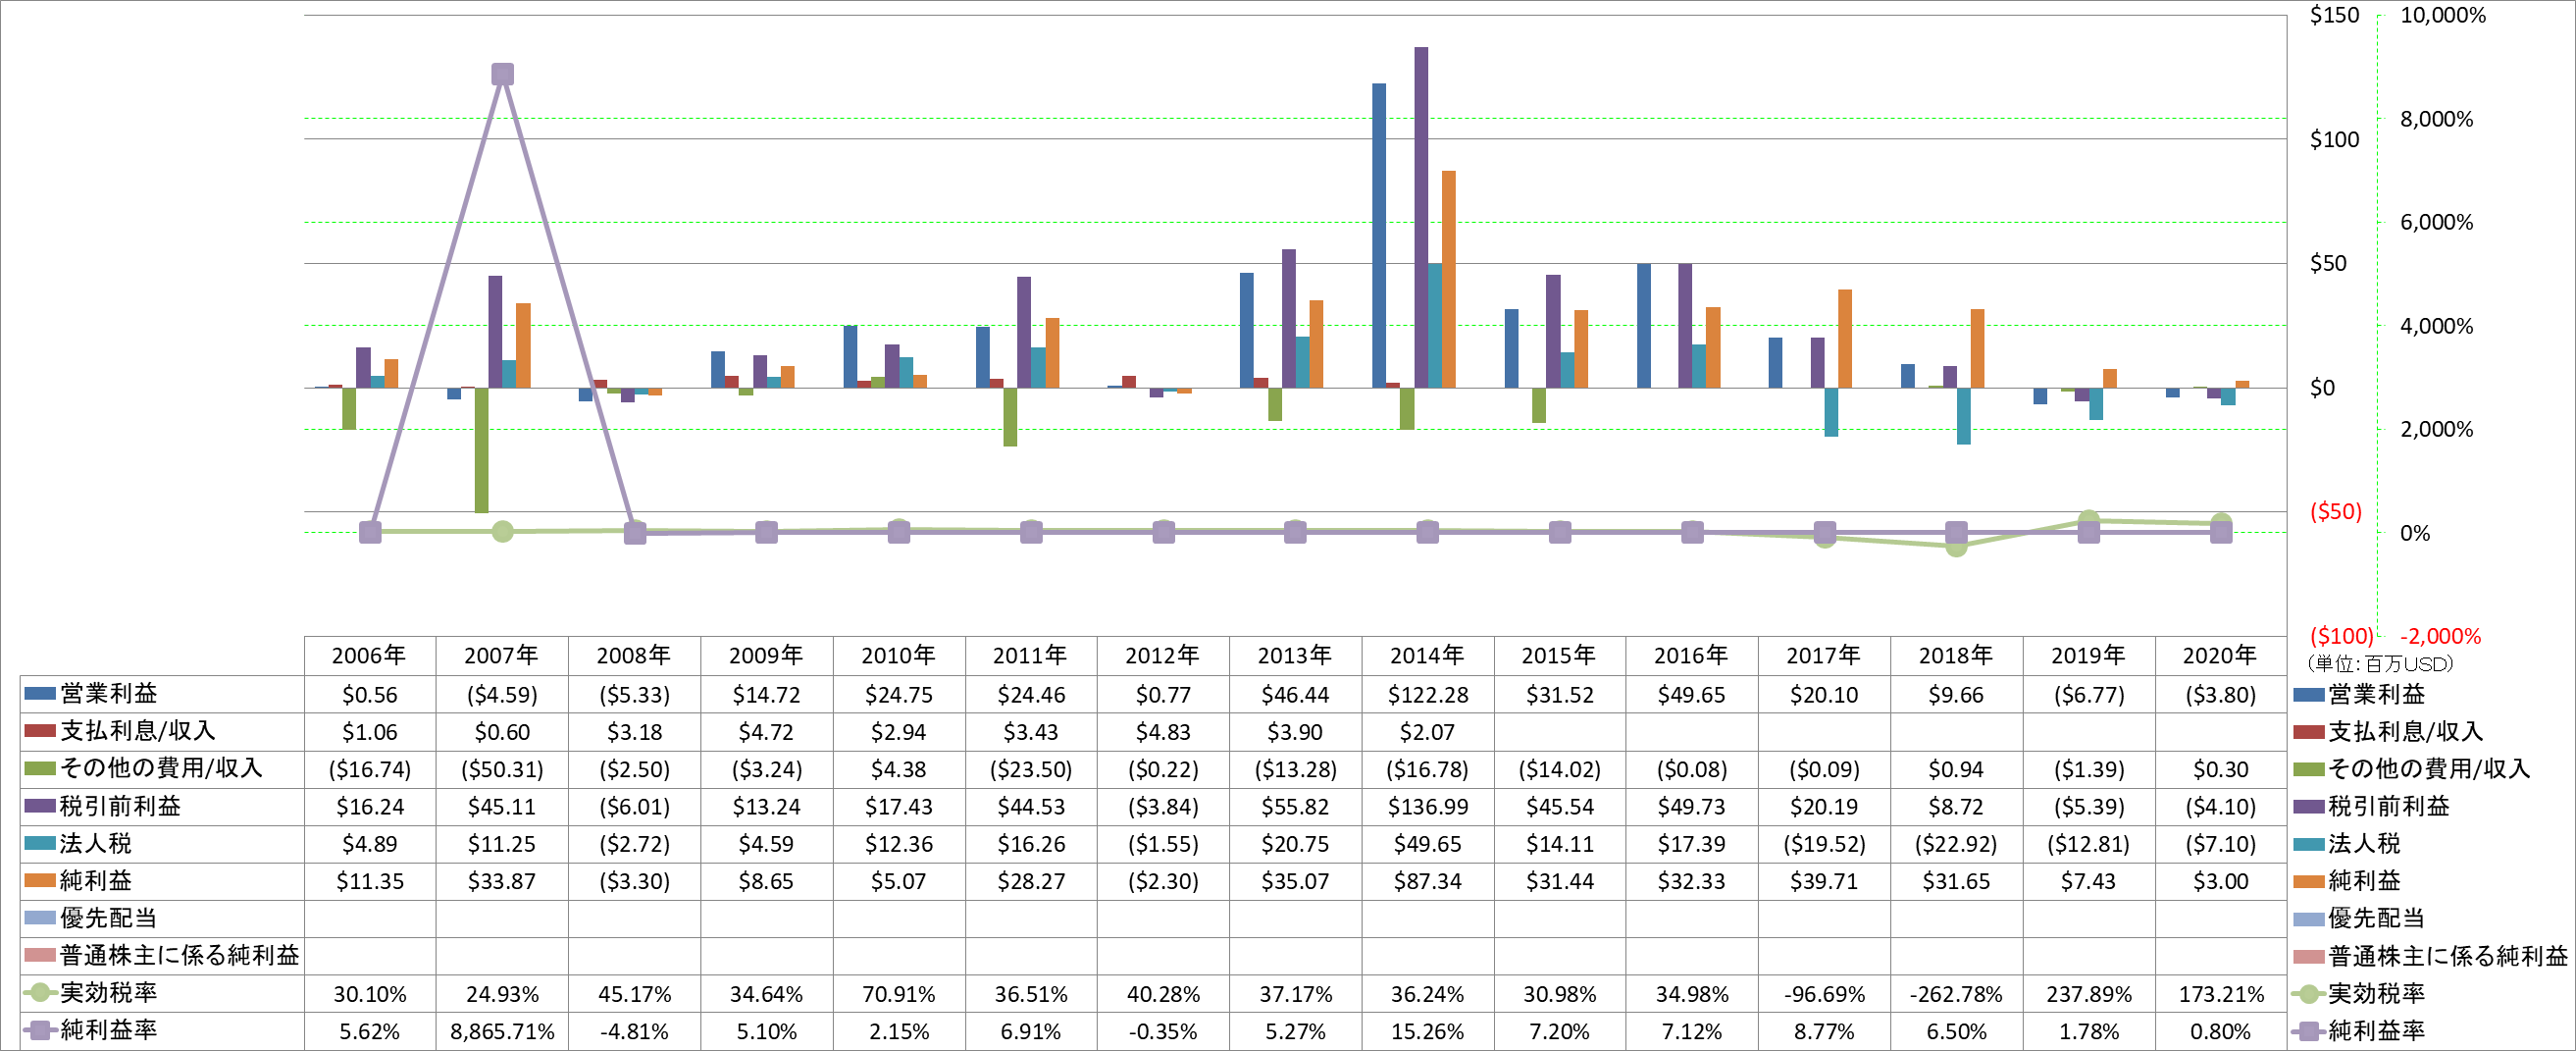This screenshot has height=1051, width=2576.
Task: Click the 4,000% percentage axis label
Action: [x=2437, y=326]
